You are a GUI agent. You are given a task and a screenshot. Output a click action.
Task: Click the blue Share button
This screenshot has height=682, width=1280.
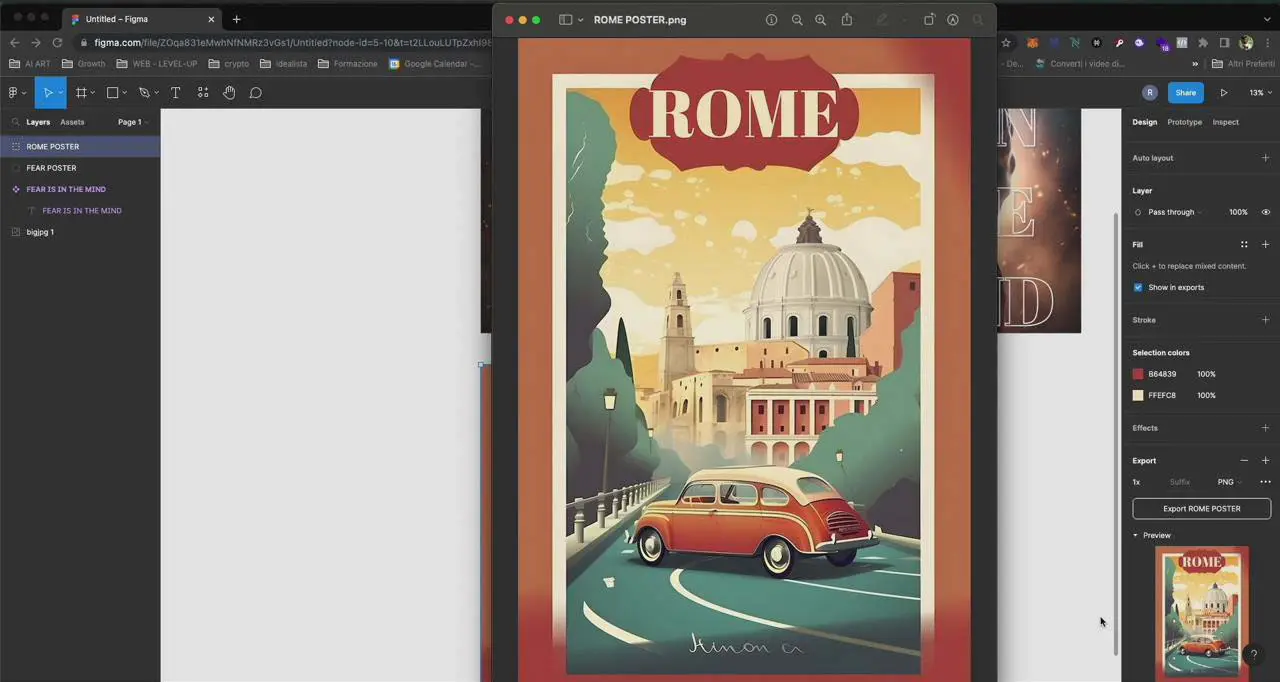(x=1185, y=93)
